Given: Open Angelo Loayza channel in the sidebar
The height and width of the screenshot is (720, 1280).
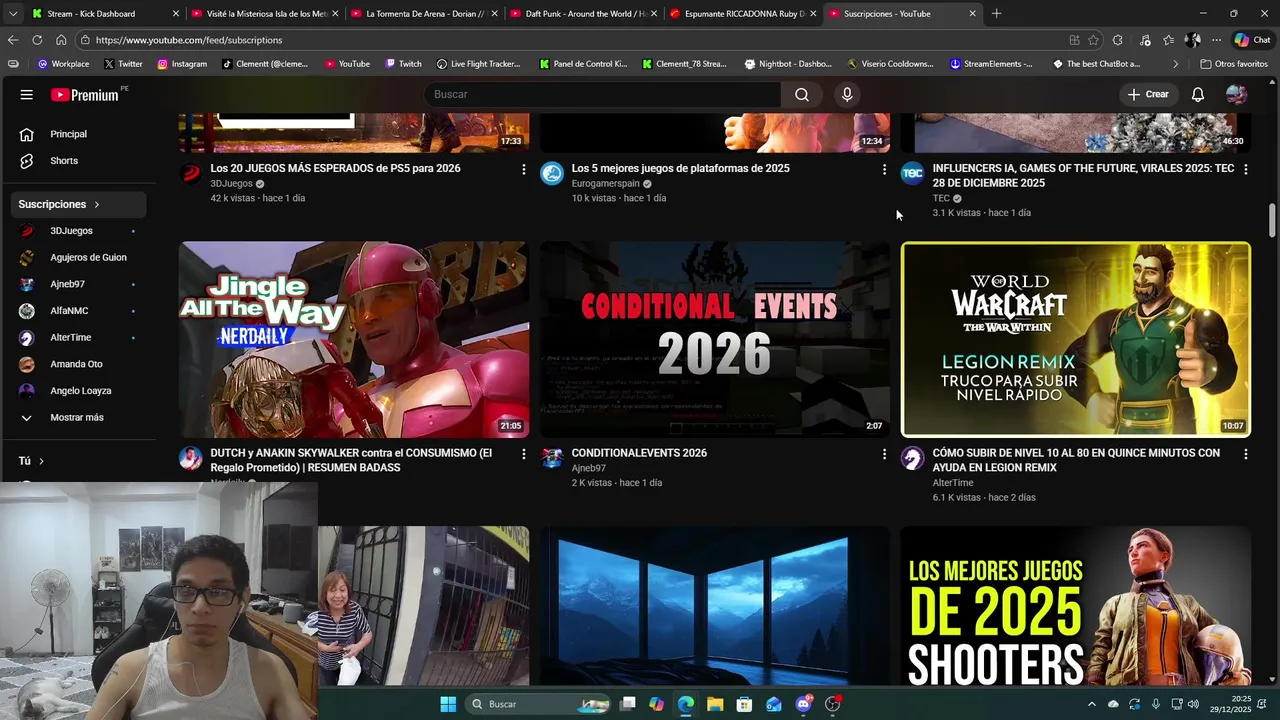Looking at the screenshot, I should (x=78, y=391).
